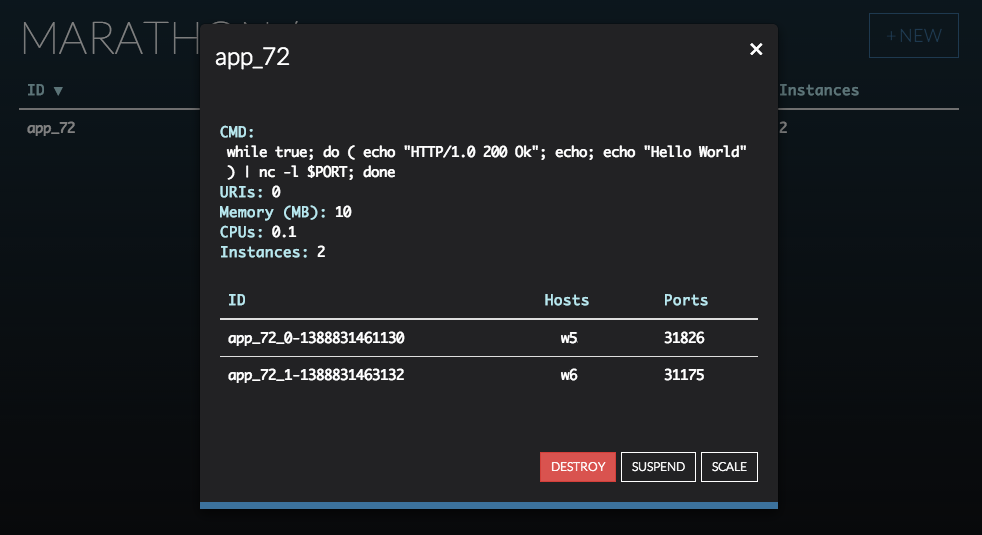This screenshot has height=535, width=982.
Task: Click host w6 cell
Action: tap(569, 375)
